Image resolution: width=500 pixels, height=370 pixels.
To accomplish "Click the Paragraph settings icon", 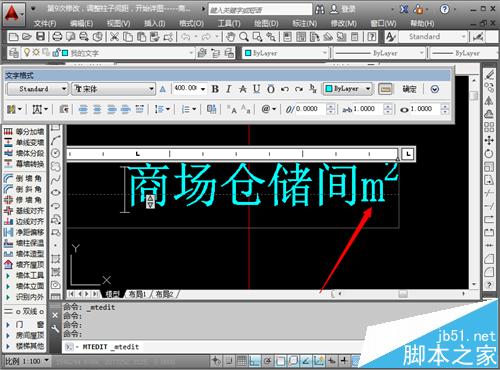I will [x=64, y=109].
